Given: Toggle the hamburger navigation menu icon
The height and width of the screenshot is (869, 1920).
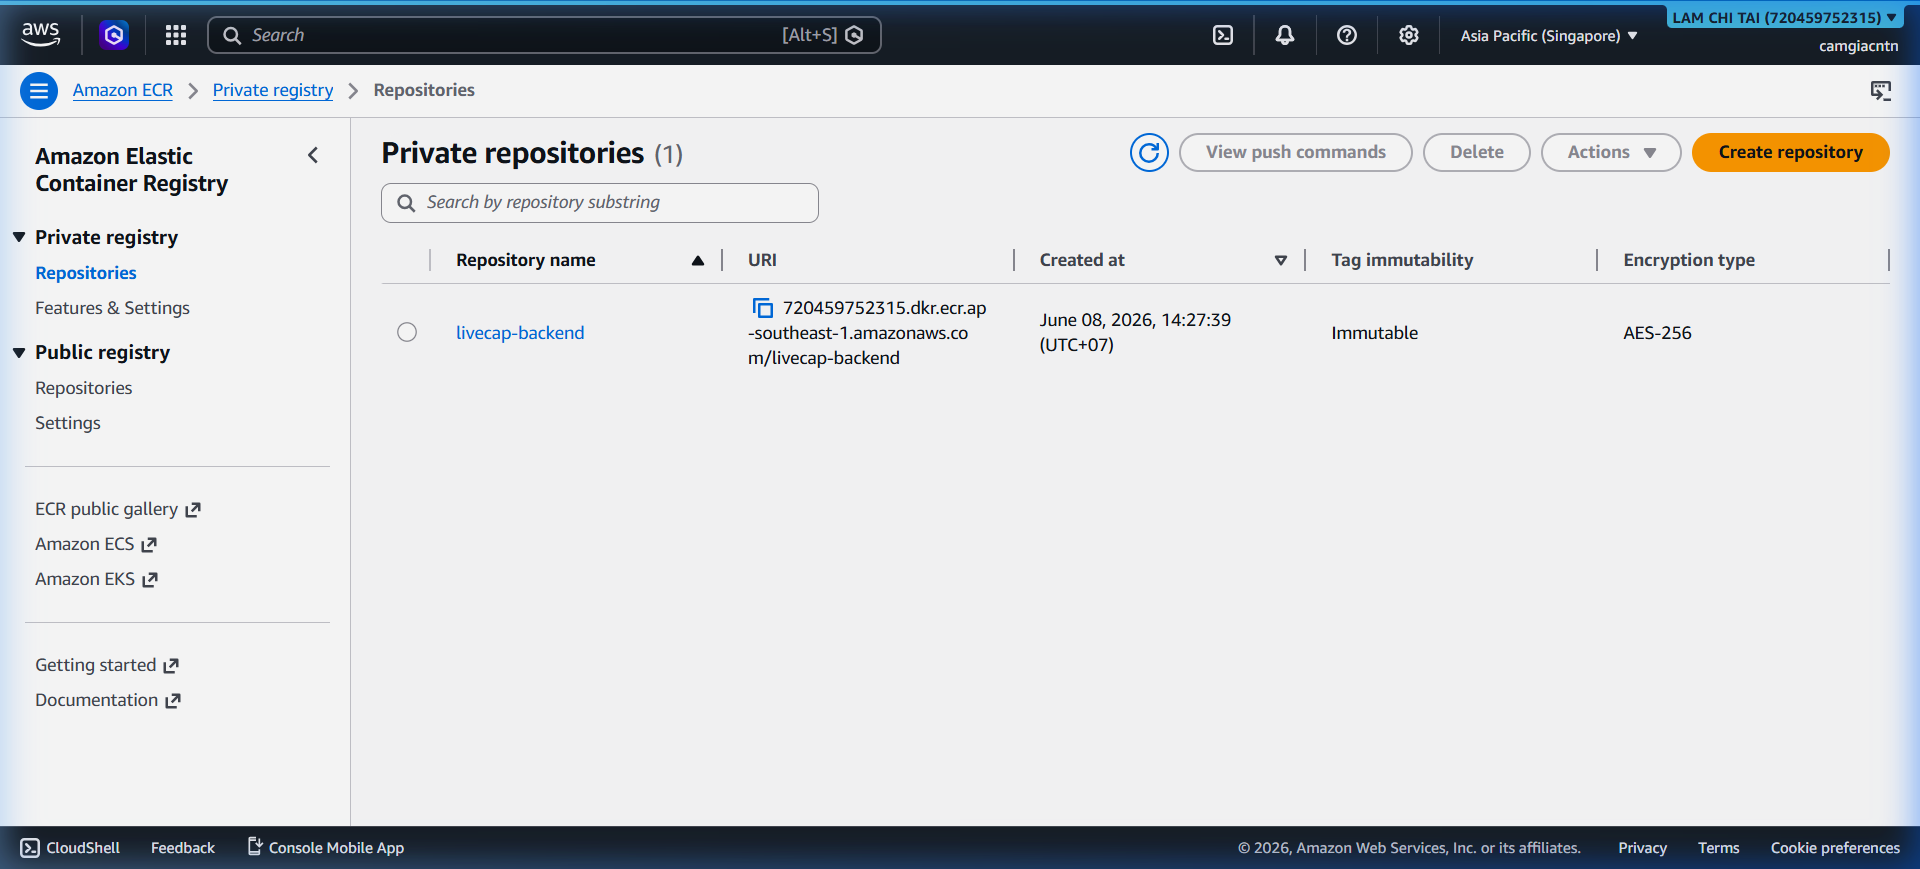Looking at the screenshot, I should [x=39, y=91].
